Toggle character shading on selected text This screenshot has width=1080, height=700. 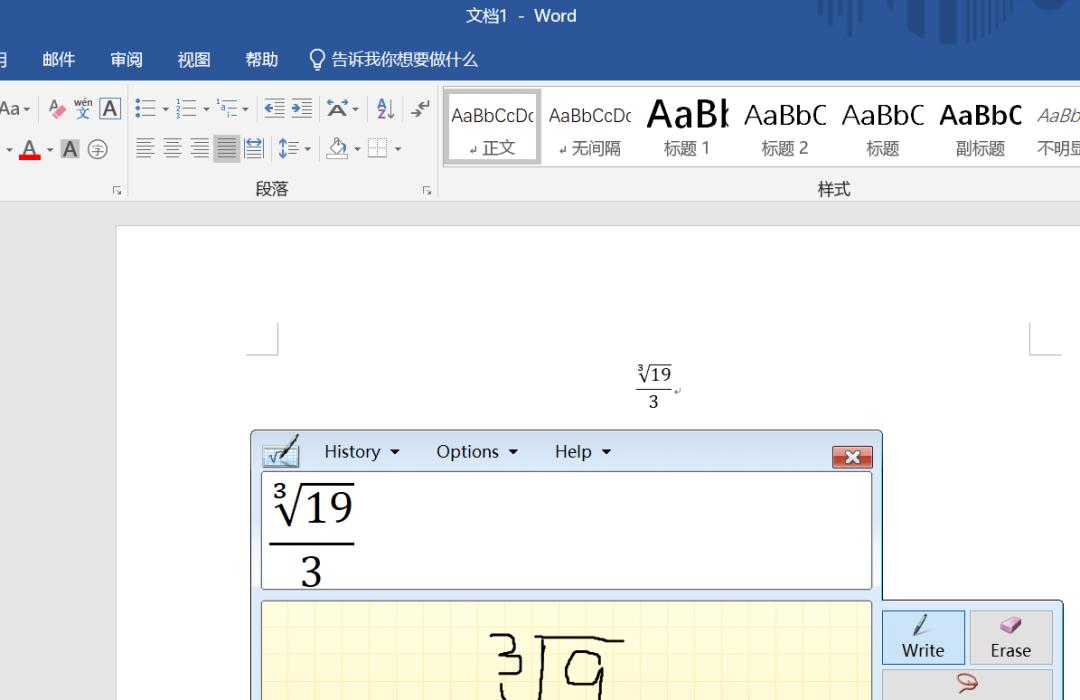pyautogui.click(x=69, y=149)
